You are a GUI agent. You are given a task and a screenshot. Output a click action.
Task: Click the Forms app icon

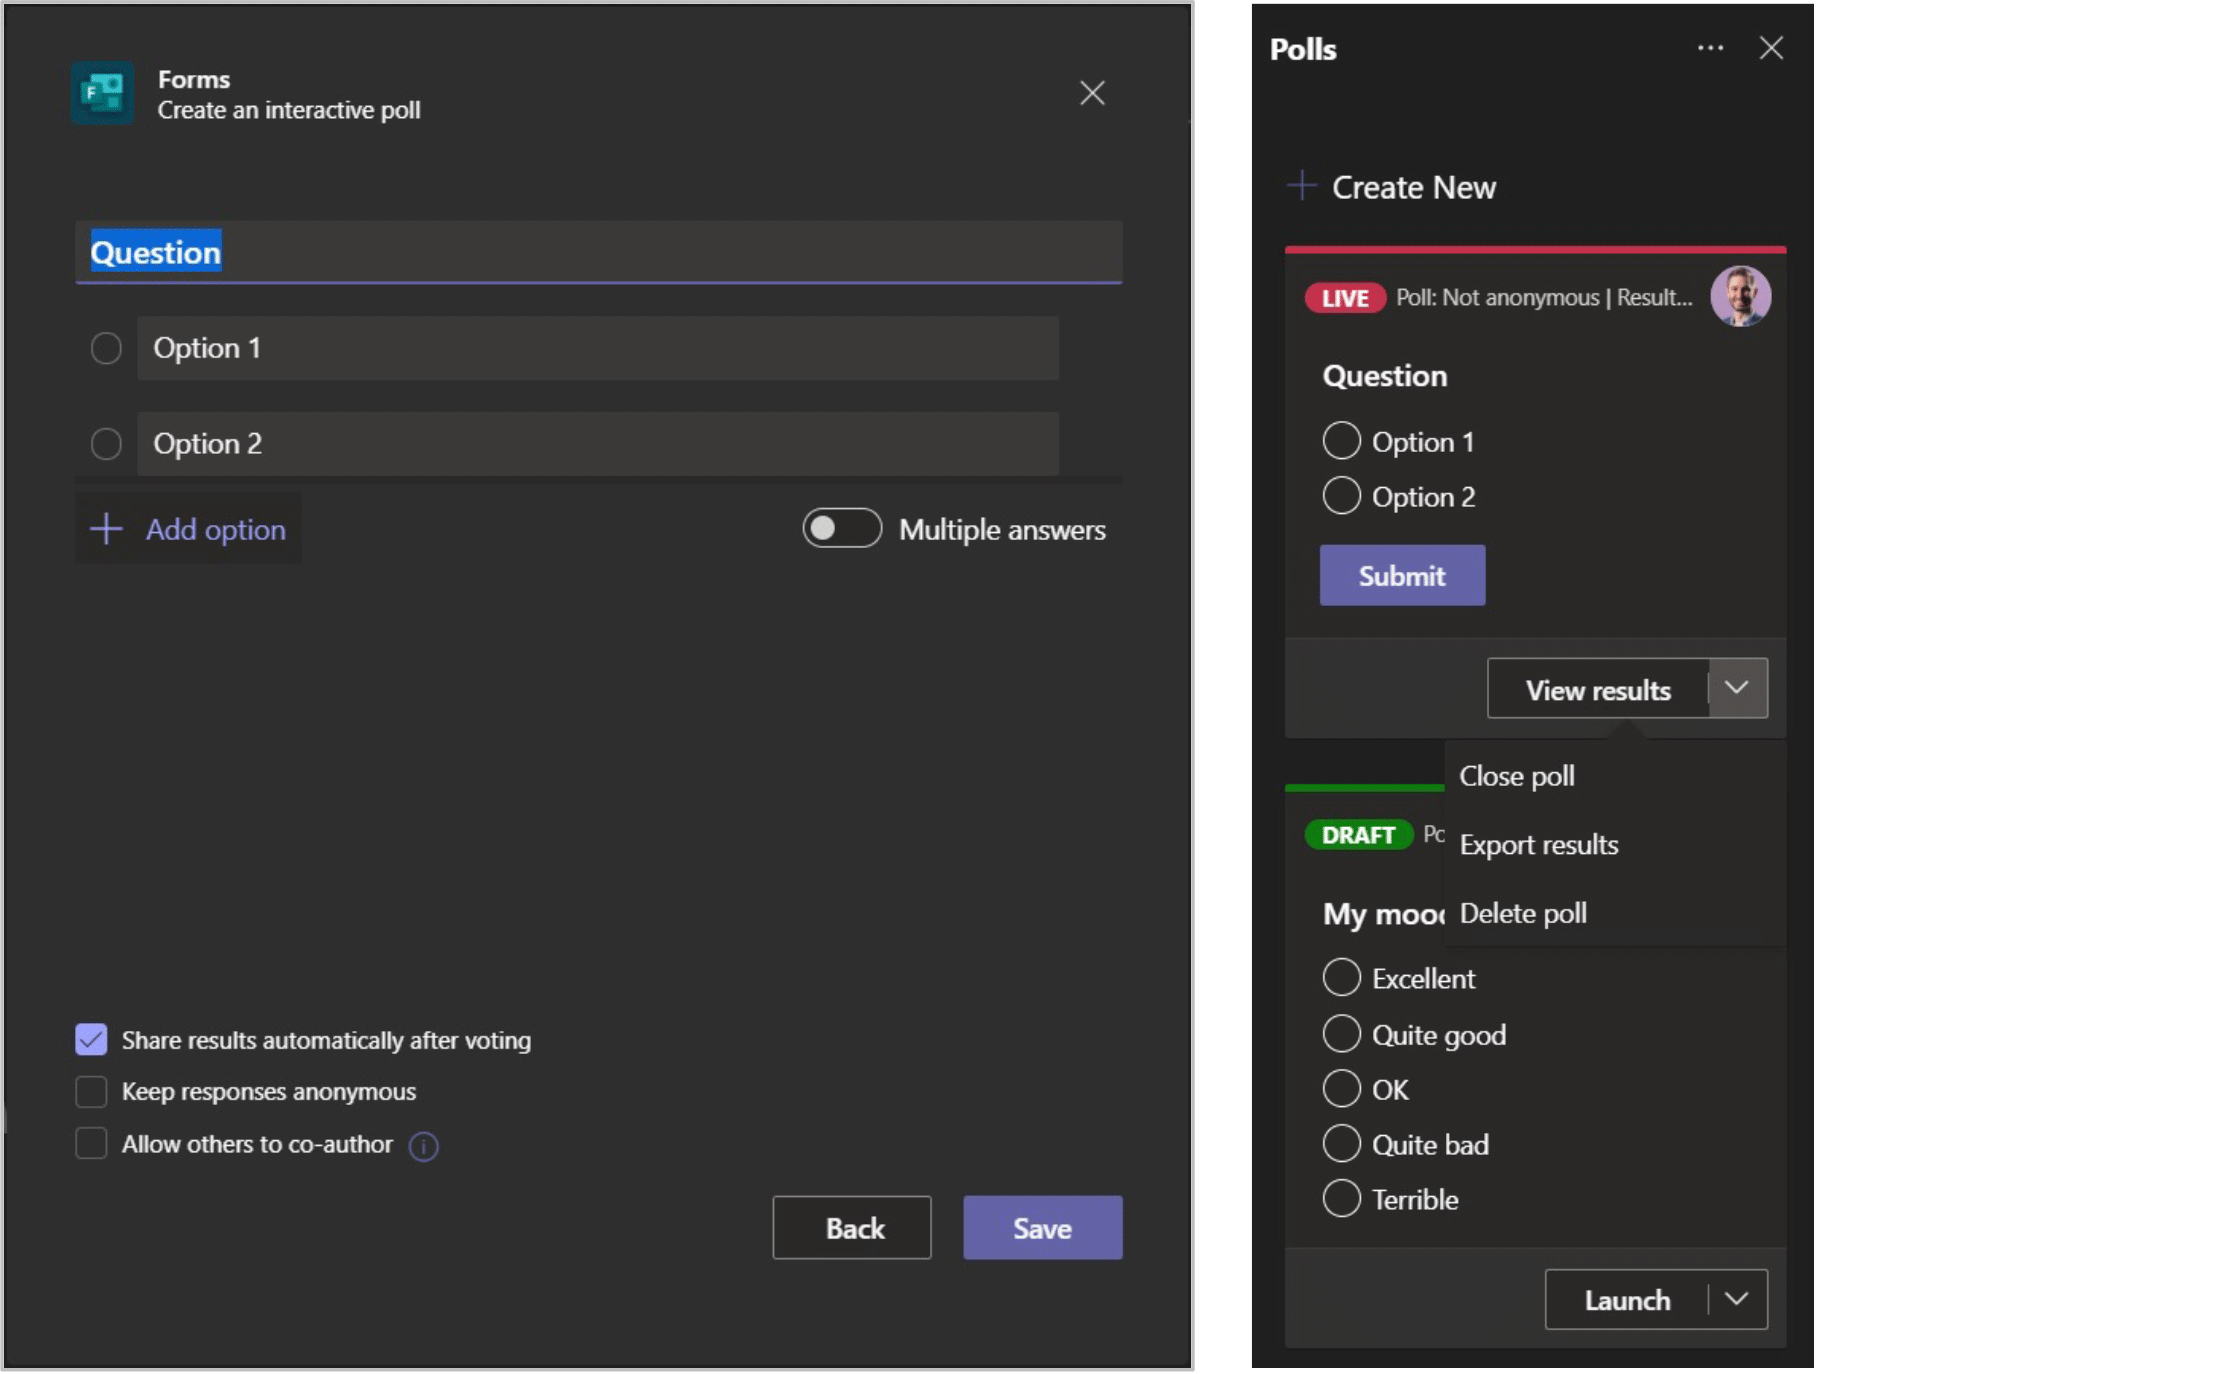point(102,93)
